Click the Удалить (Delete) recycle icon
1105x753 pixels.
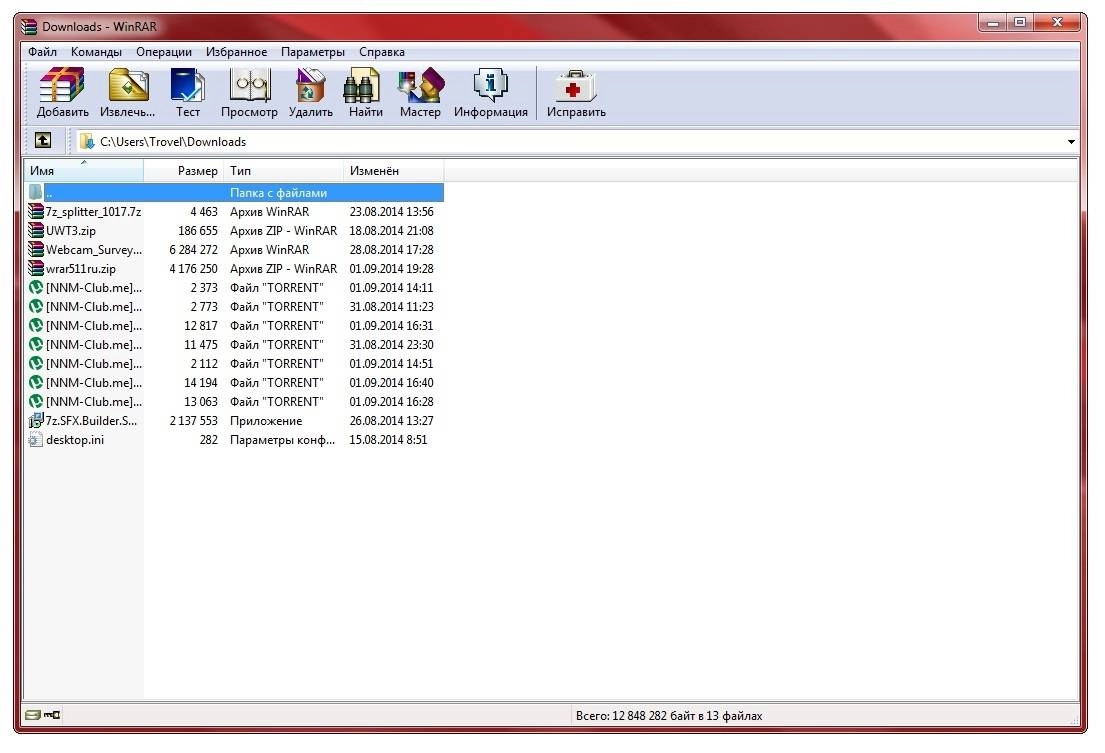tap(311, 92)
